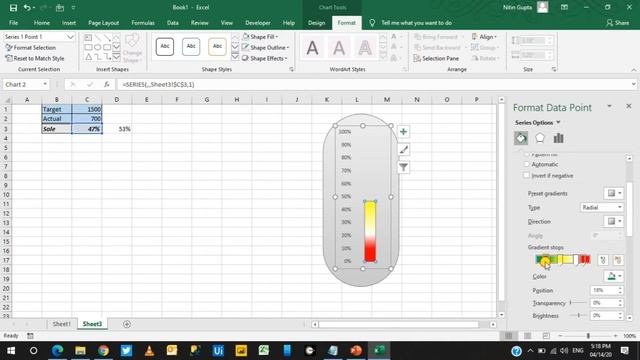Open the Preset gradients dropdown
The image size is (640, 360).
[x=613, y=193]
